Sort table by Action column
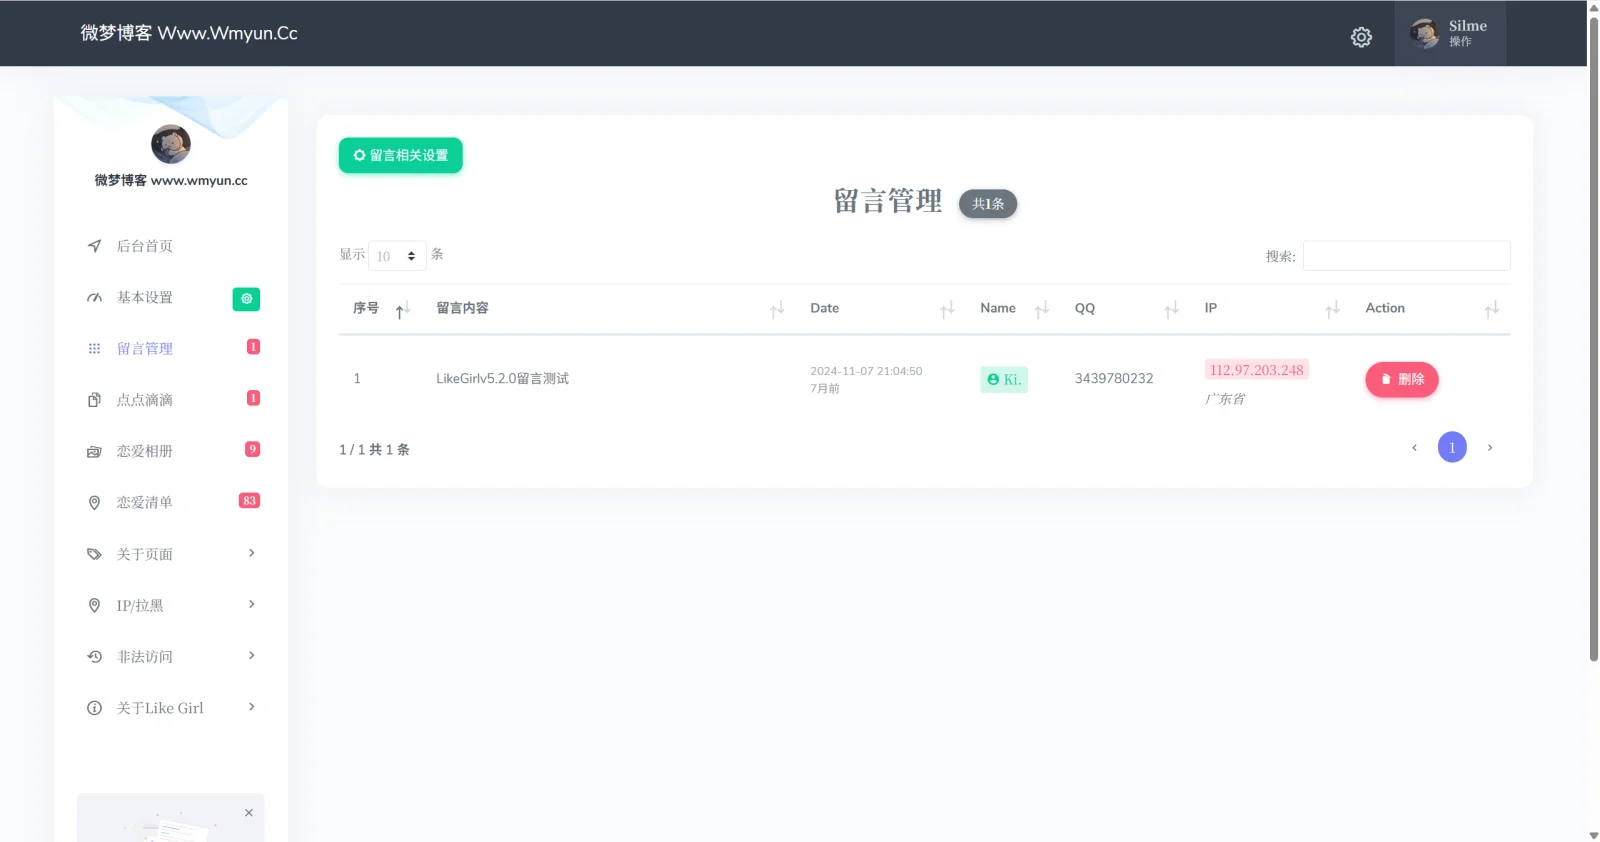 pyautogui.click(x=1431, y=309)
